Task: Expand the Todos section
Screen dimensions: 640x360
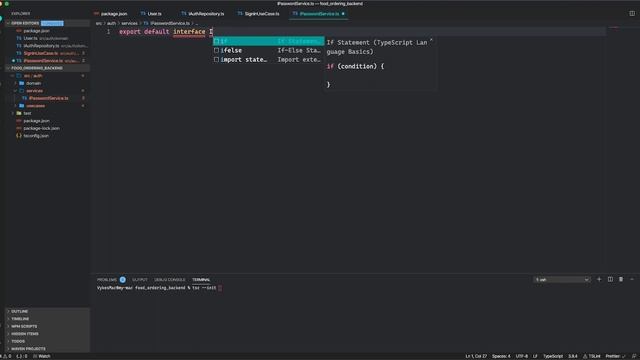Action: click(x=18, y=341)
